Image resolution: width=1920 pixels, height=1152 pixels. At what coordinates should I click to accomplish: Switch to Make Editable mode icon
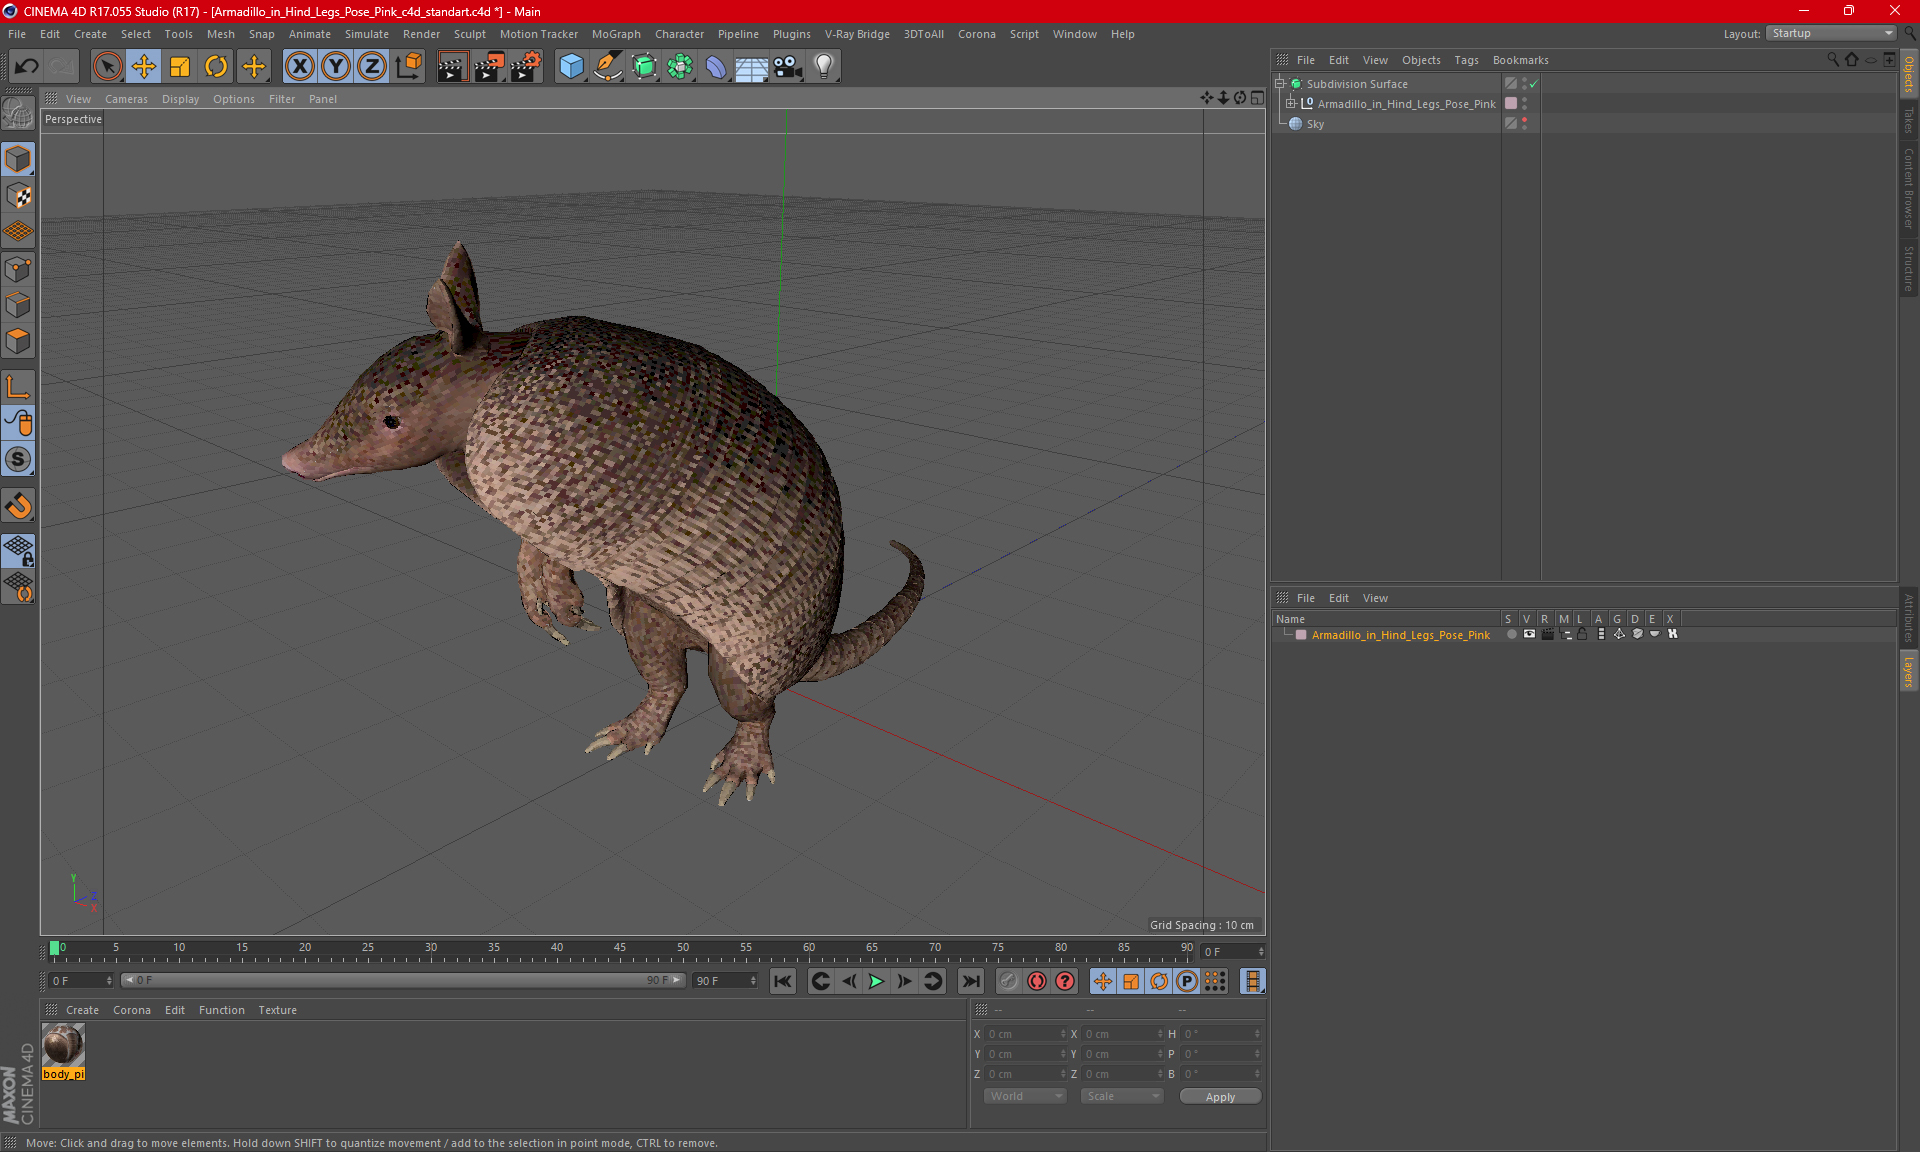[18, 114]
